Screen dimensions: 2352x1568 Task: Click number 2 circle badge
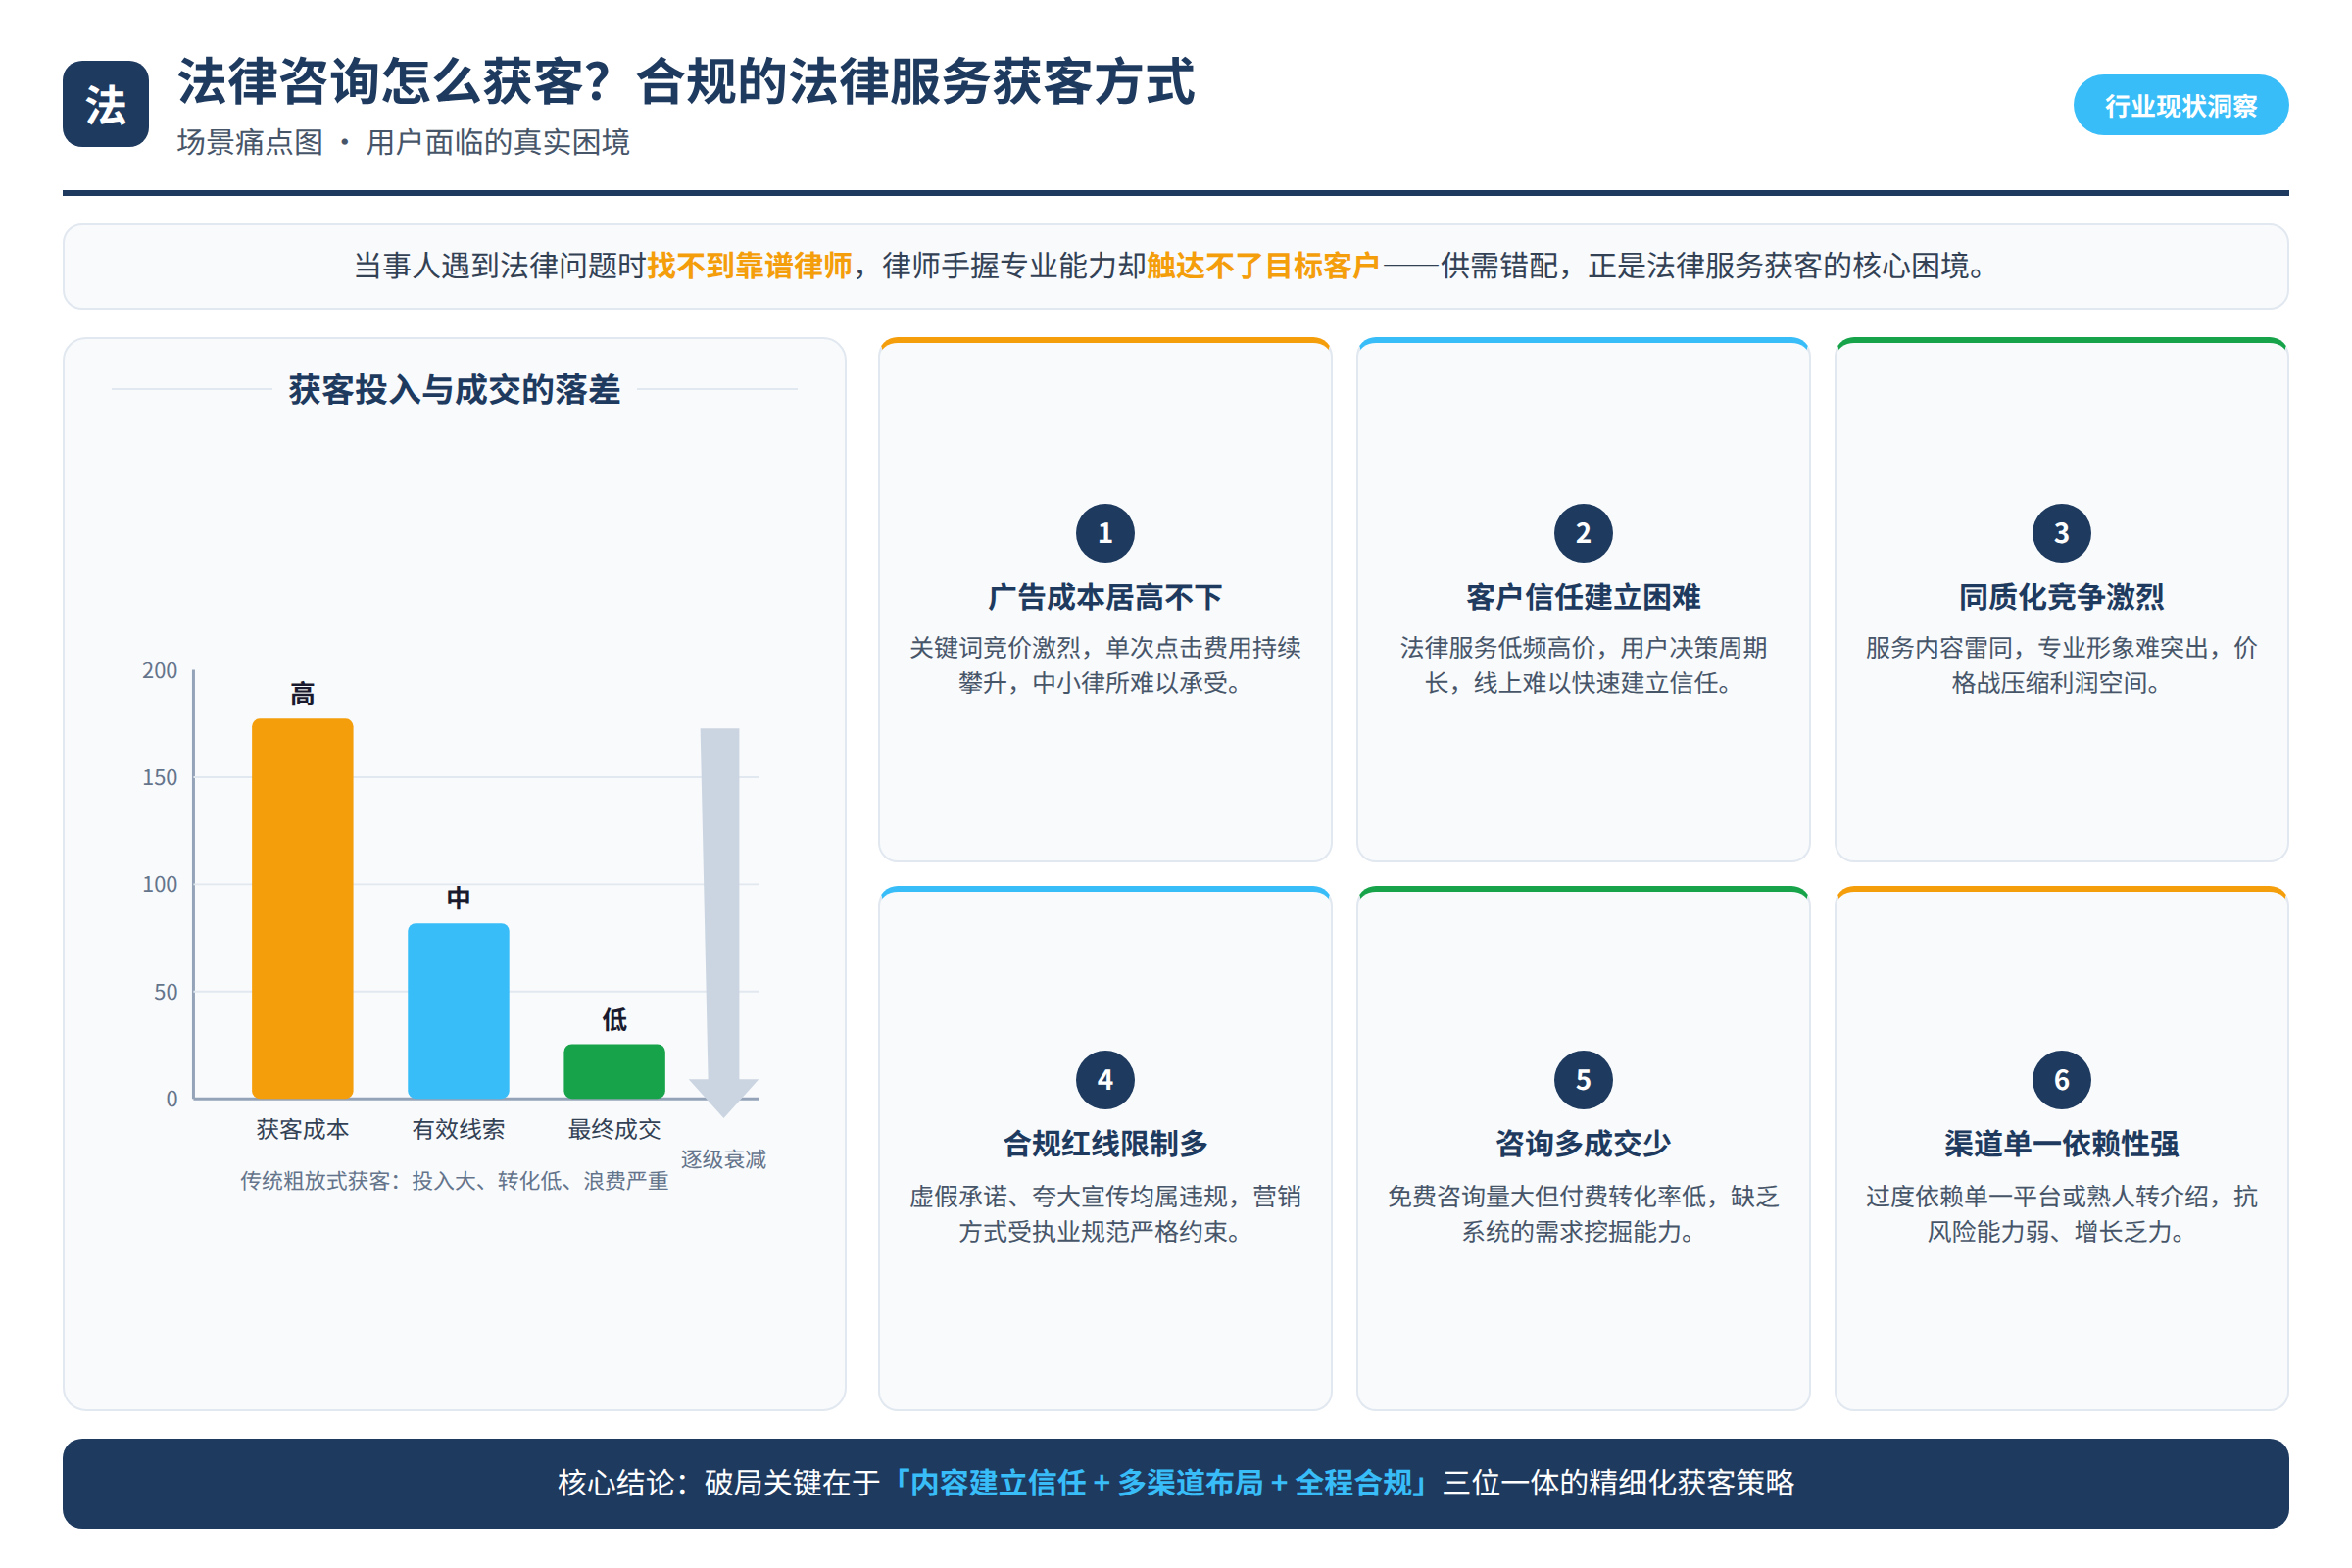point(1583,533)
